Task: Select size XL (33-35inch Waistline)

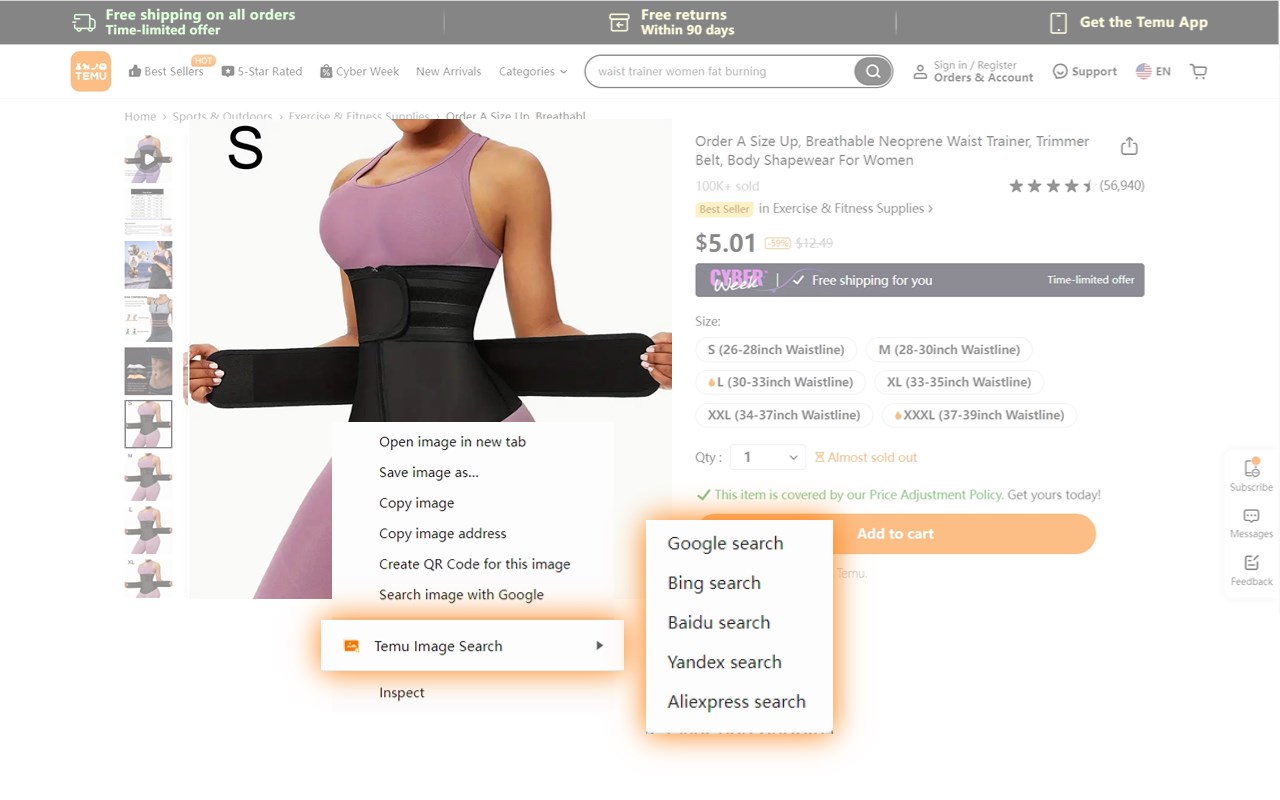Action: tap(959, 382)
